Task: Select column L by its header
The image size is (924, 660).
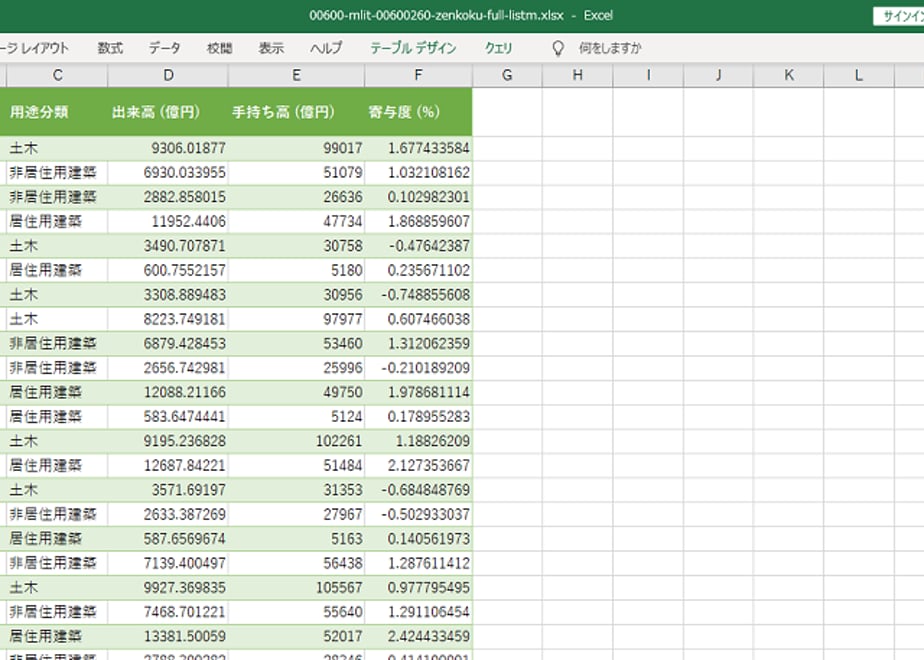Action: tap(859, 75)
